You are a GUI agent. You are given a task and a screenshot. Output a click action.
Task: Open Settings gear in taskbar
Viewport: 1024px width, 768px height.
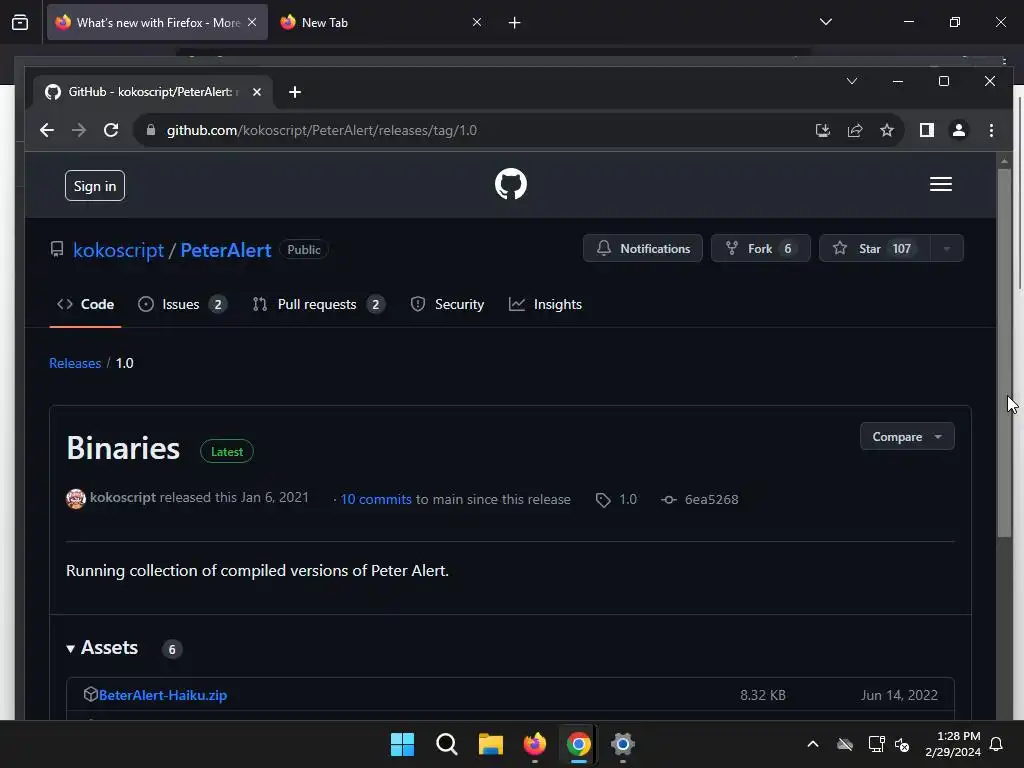(622, 744)
